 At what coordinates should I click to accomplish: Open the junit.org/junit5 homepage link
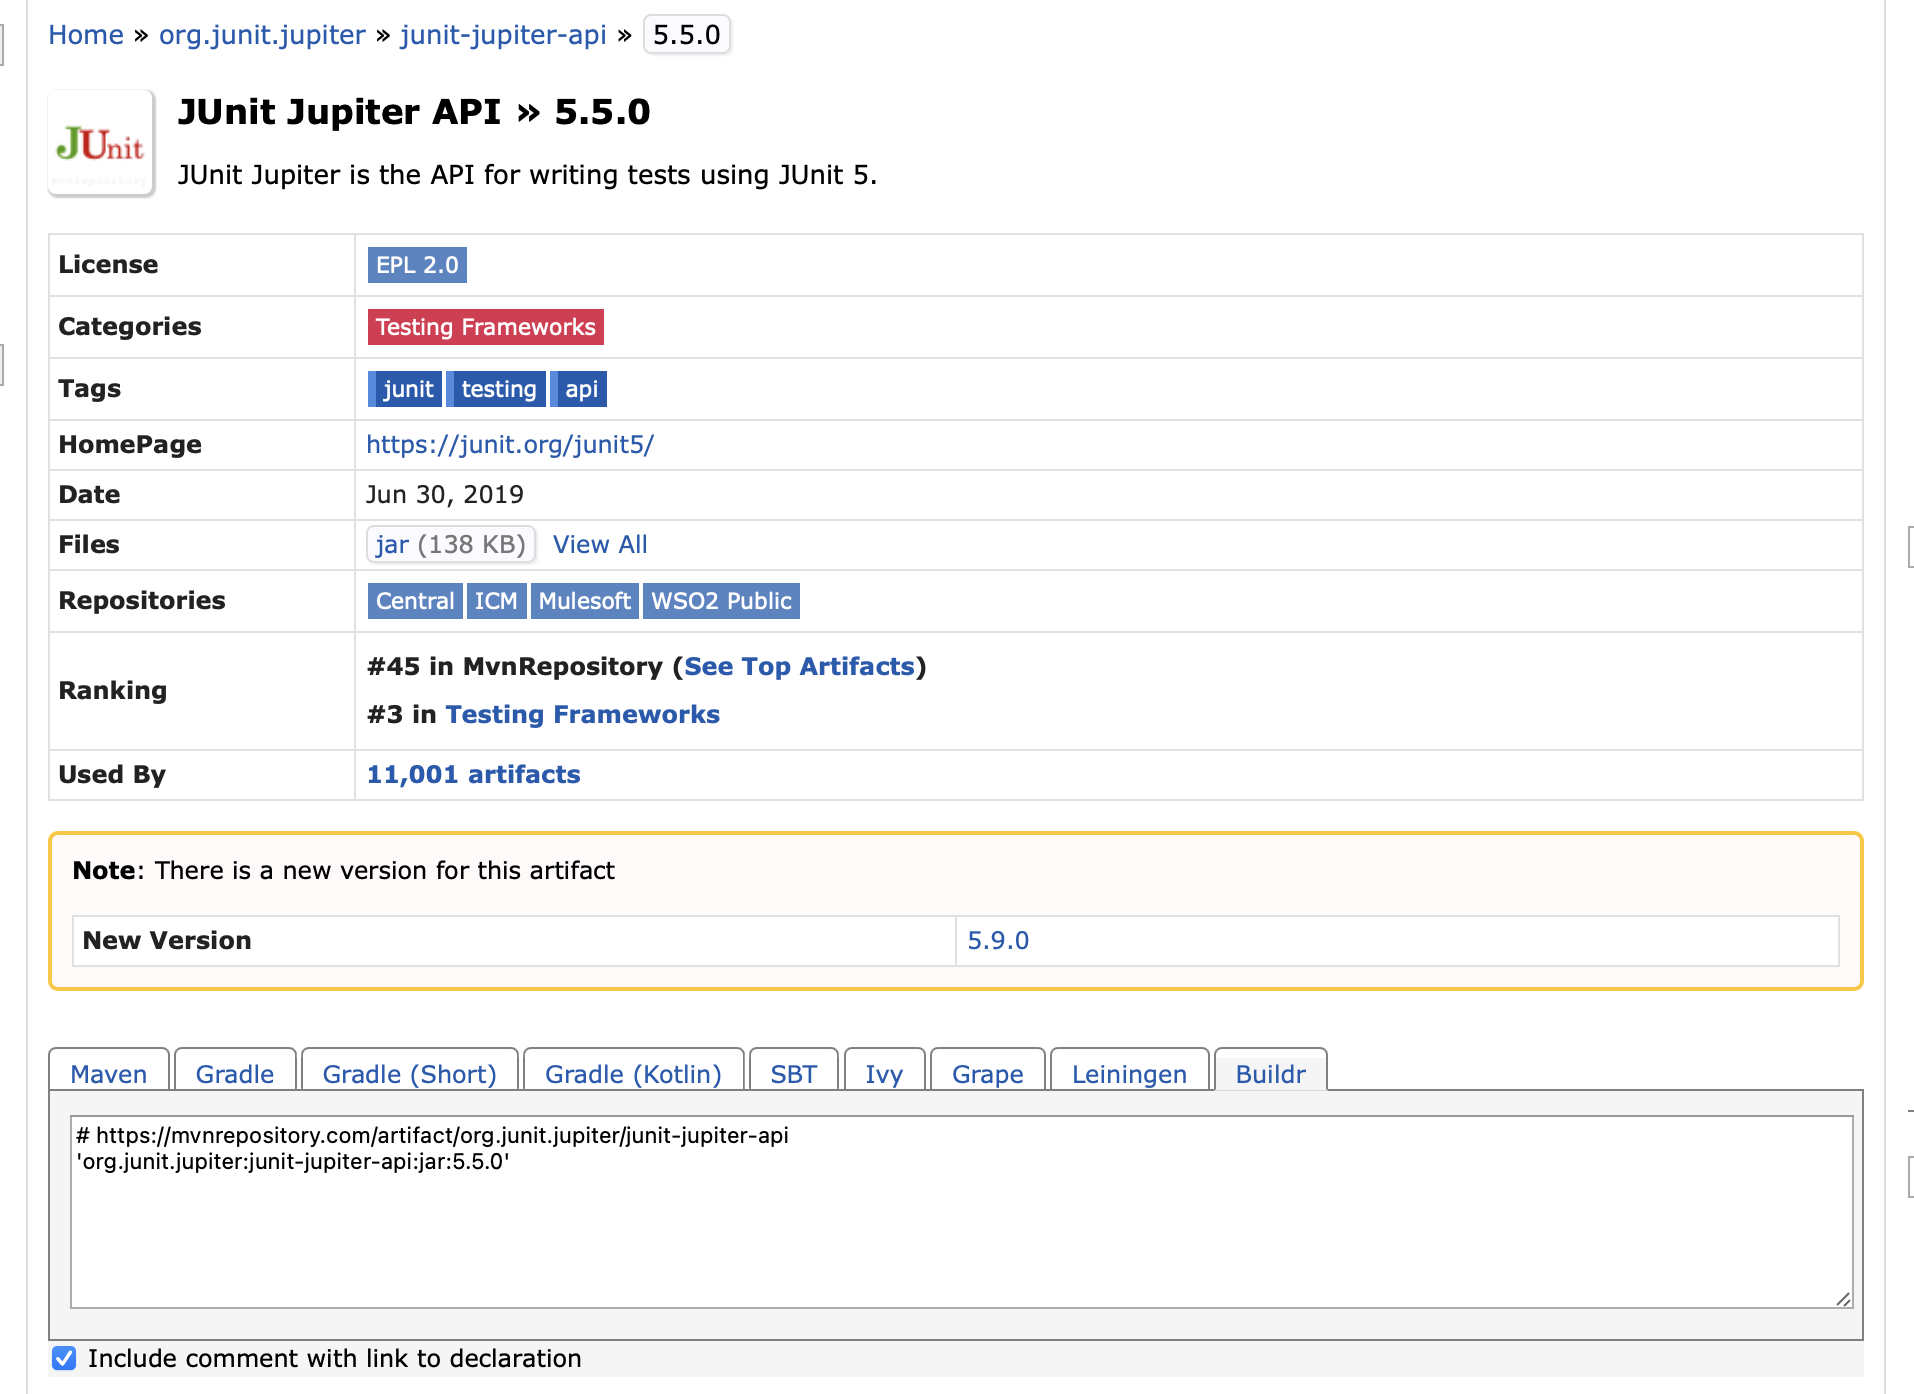510,445
